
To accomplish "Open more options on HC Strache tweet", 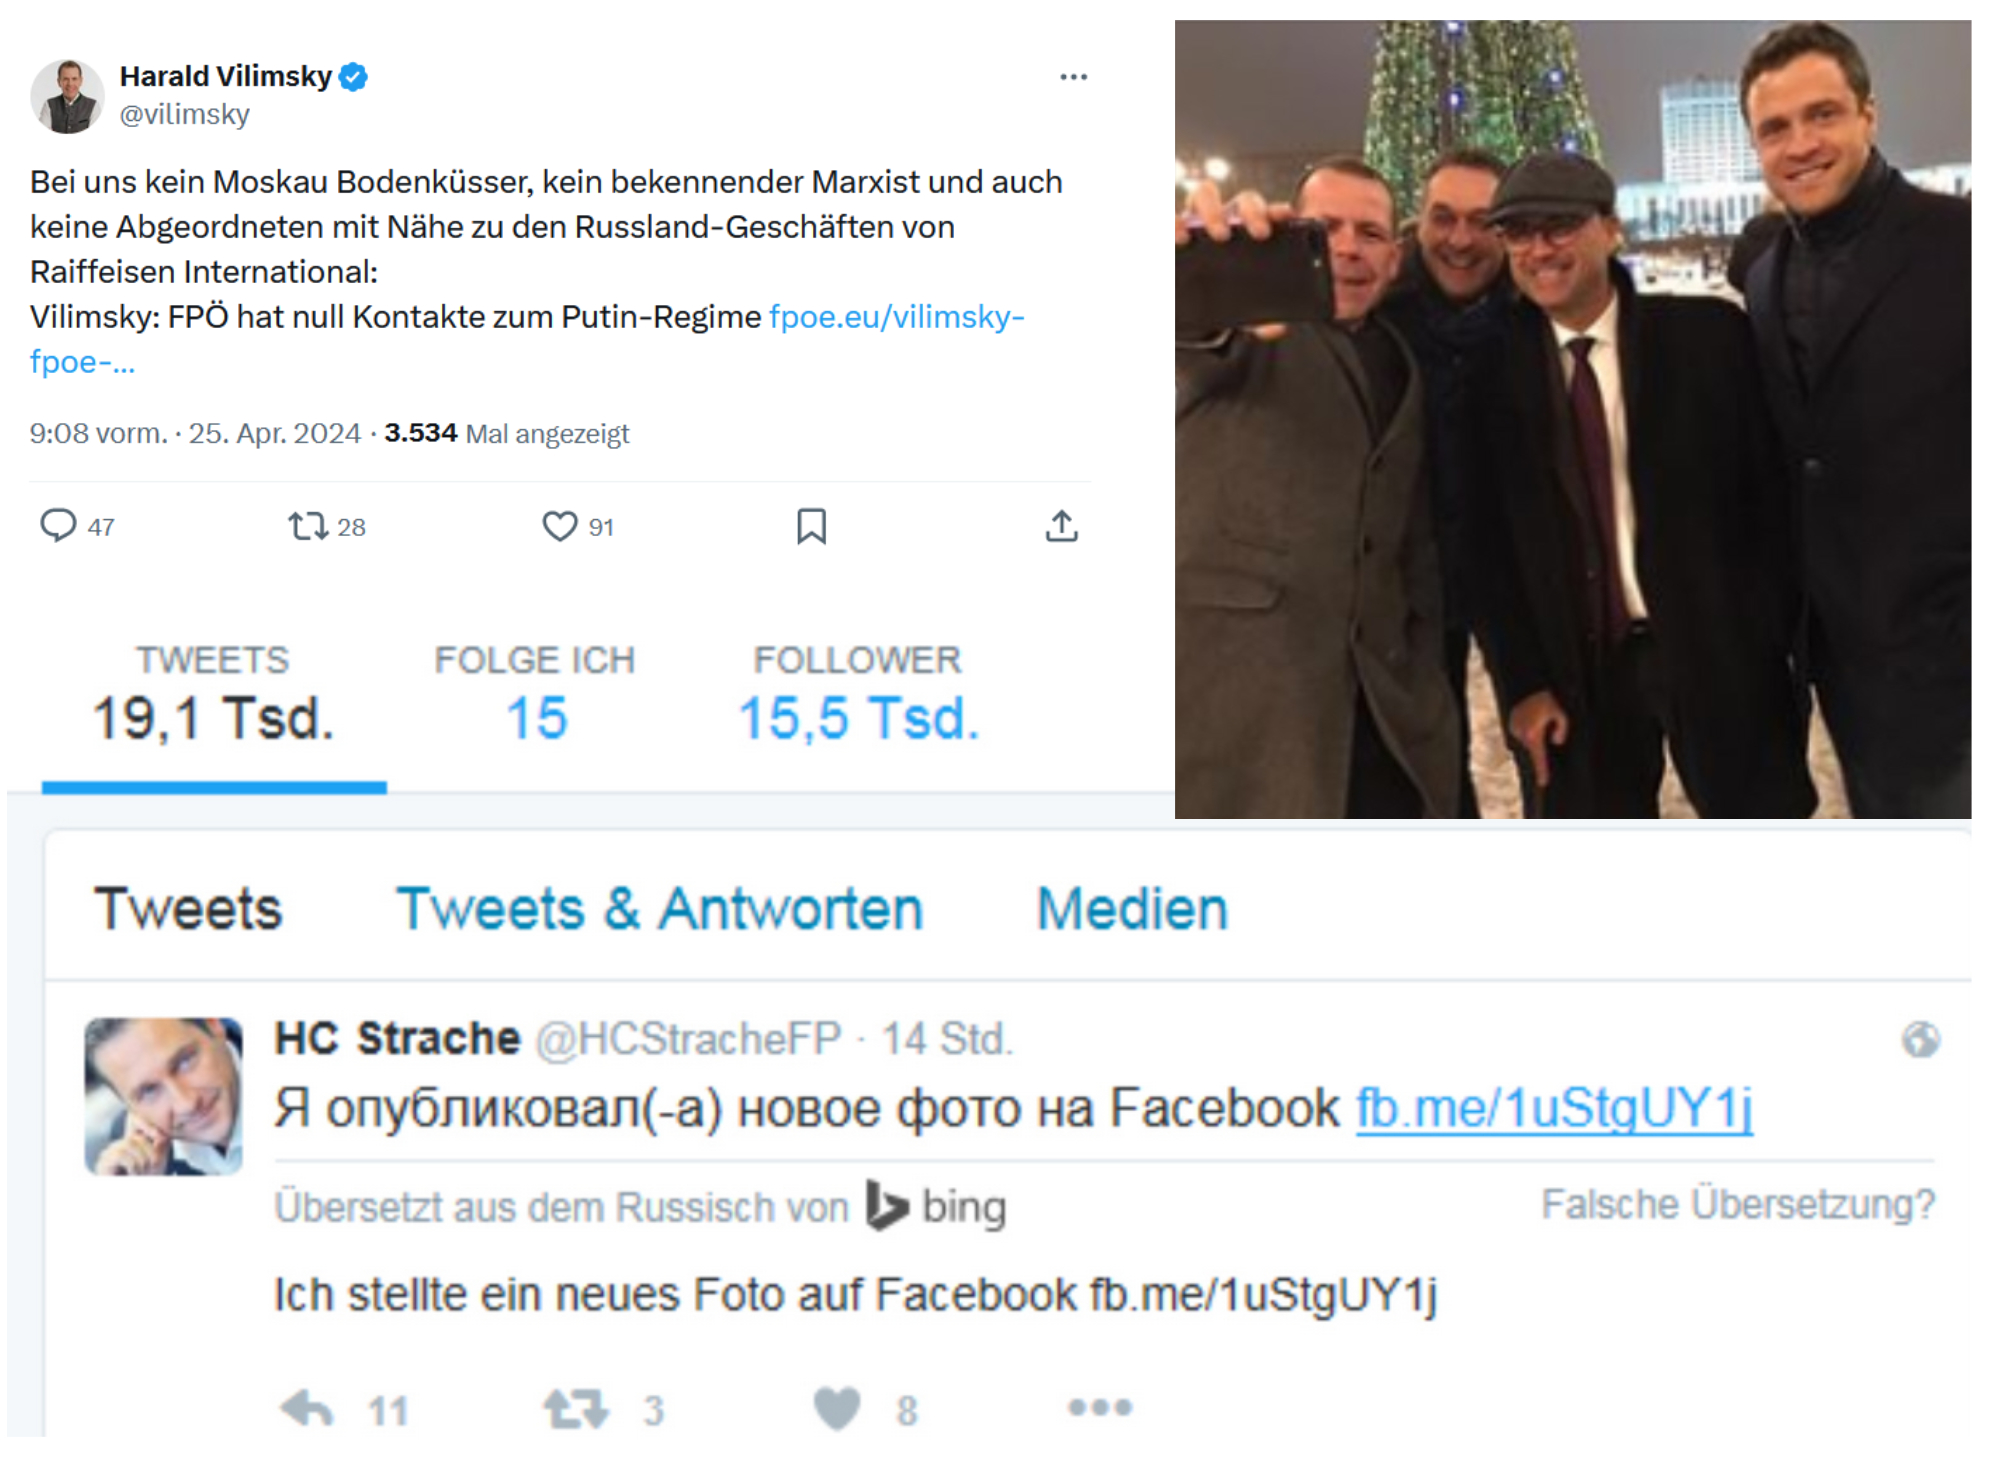I will pyautogui.click(x=1099, y=1408).
